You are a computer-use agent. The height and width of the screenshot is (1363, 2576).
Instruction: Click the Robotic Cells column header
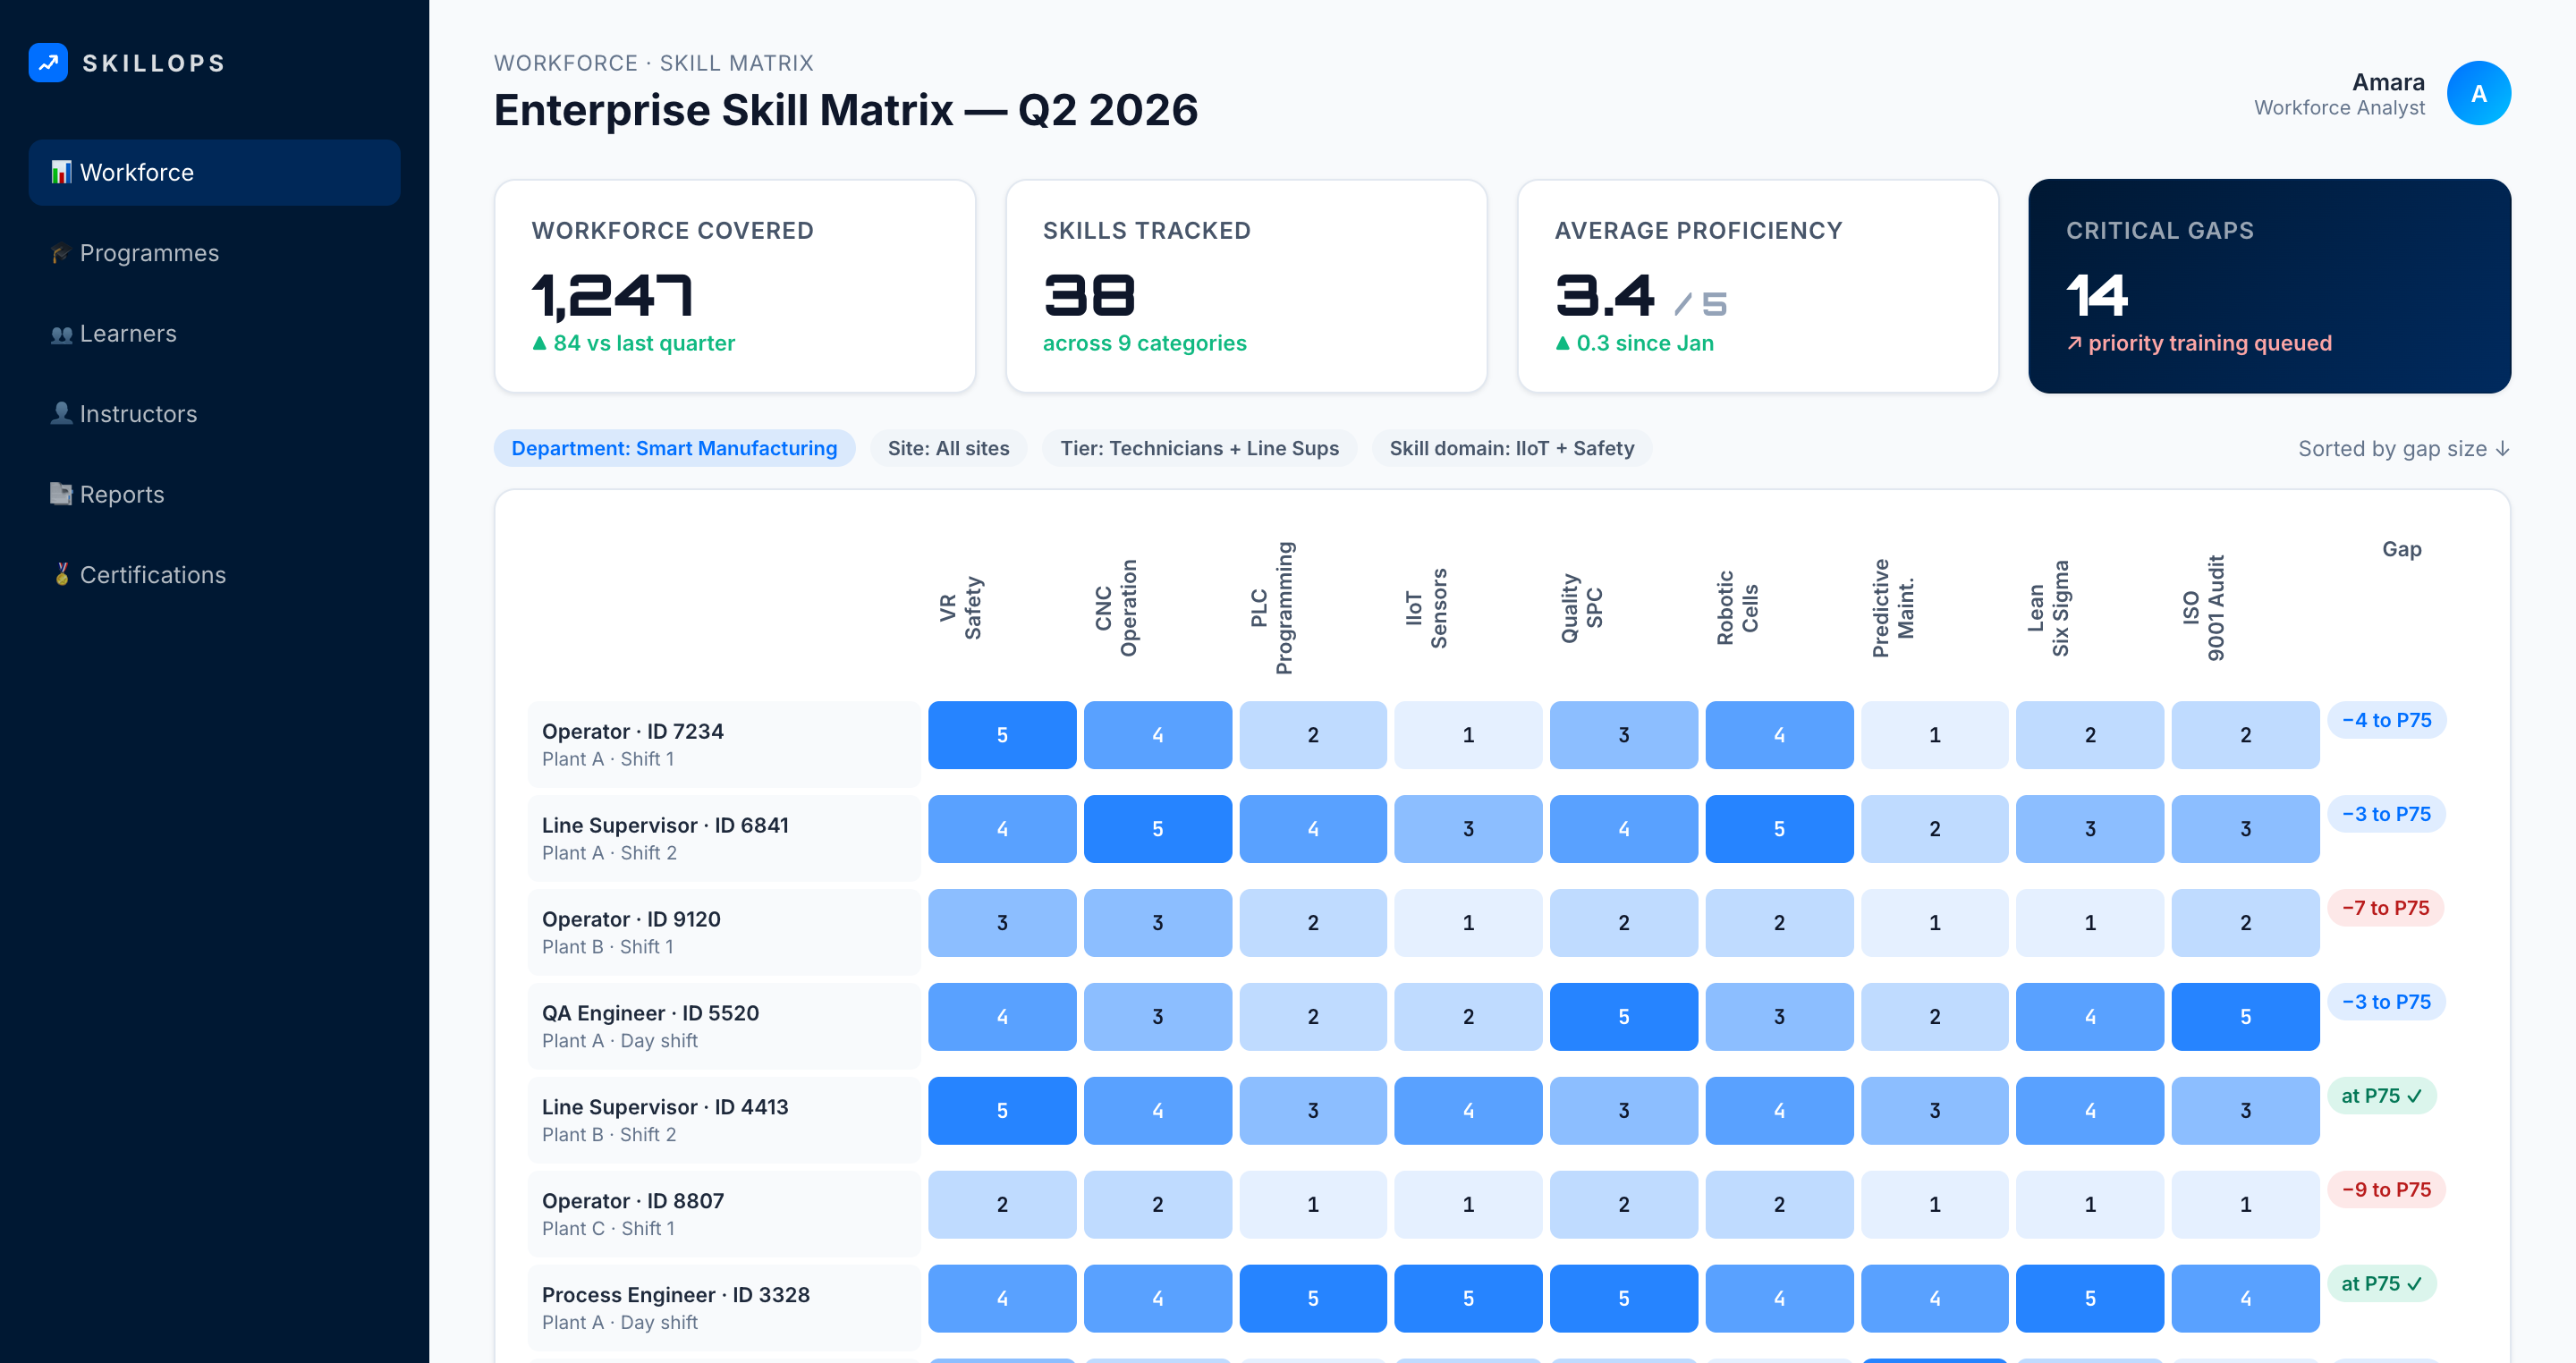point(1738,607)
